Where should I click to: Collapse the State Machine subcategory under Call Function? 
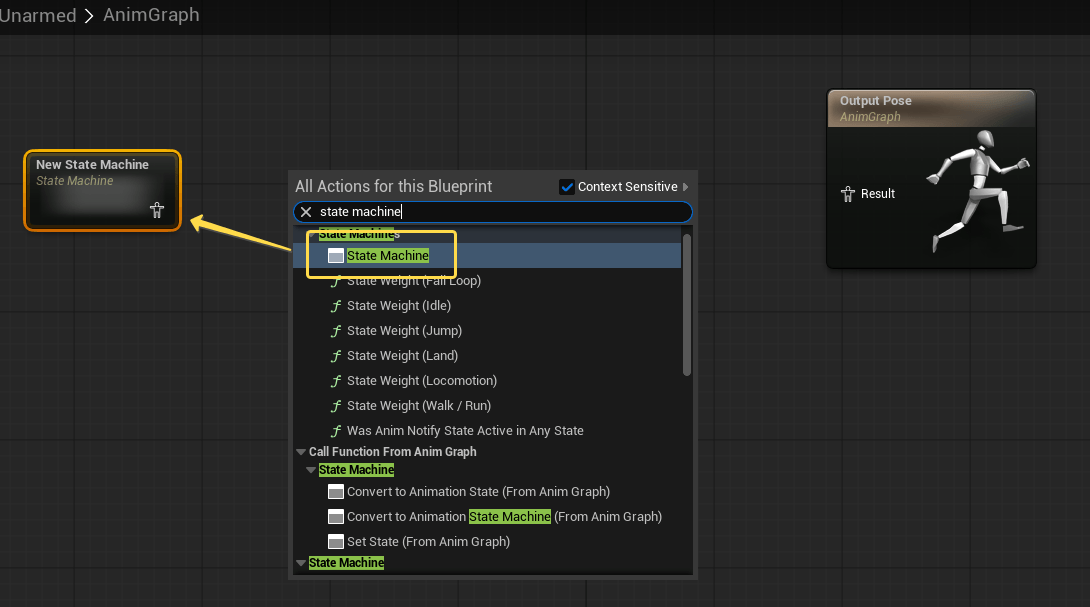(311, 470)
